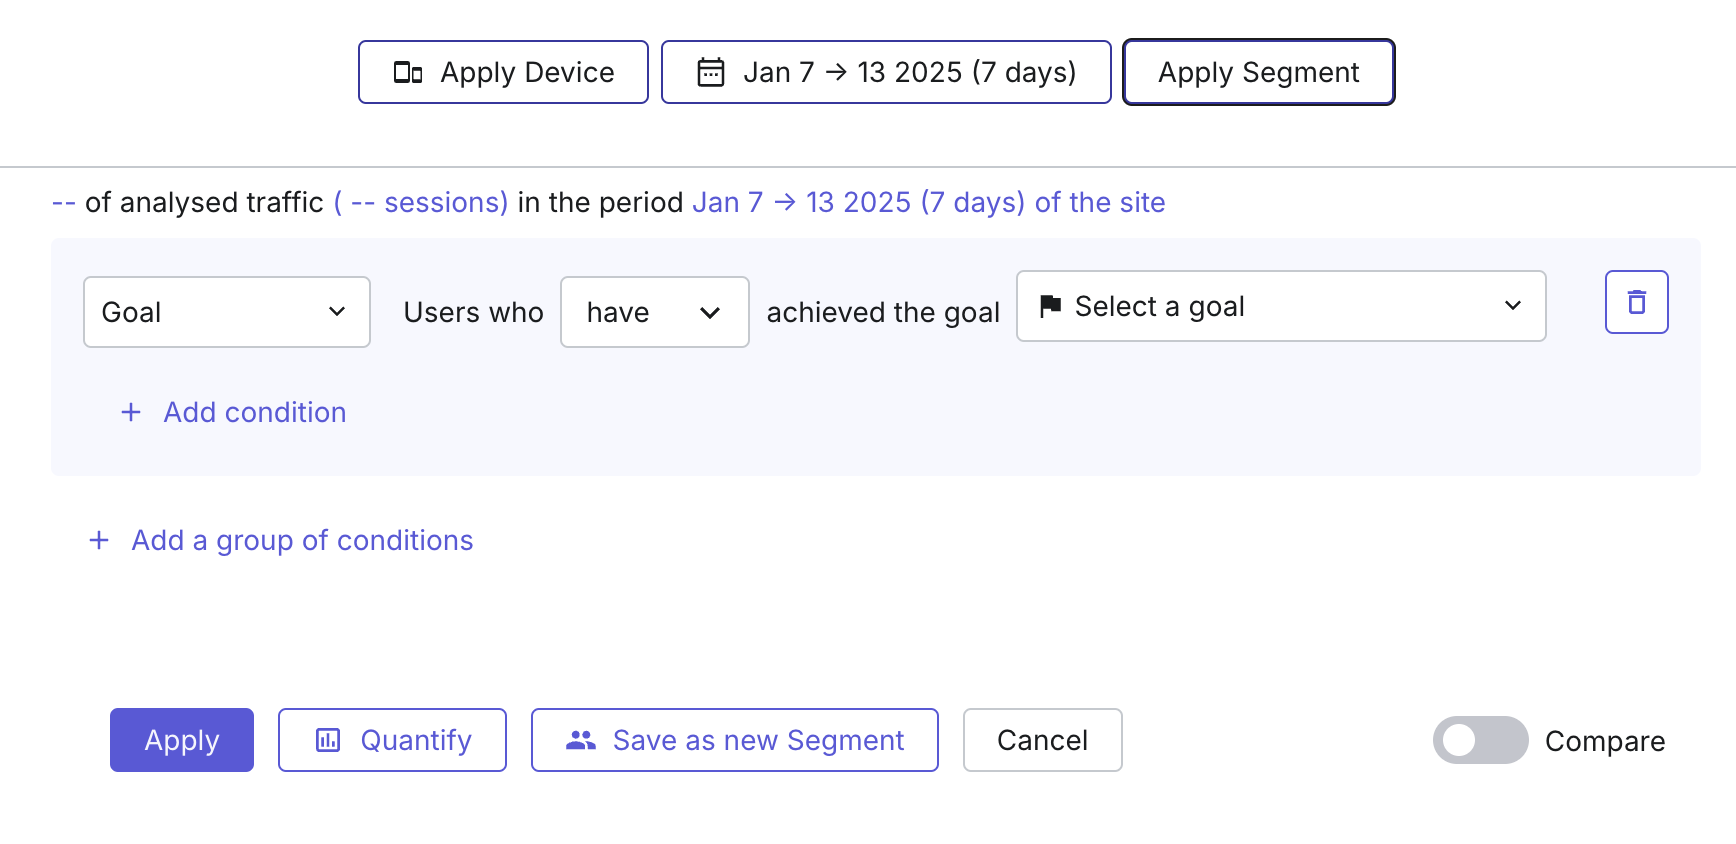1736x844 pixels.
Task: Click the calendar icon in the date range button
Action: [710, 71]
